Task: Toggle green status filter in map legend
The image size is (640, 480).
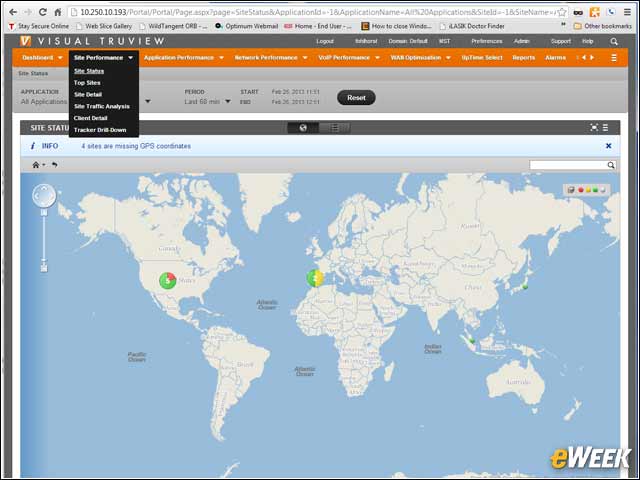Action: click(x=596, y=190)
